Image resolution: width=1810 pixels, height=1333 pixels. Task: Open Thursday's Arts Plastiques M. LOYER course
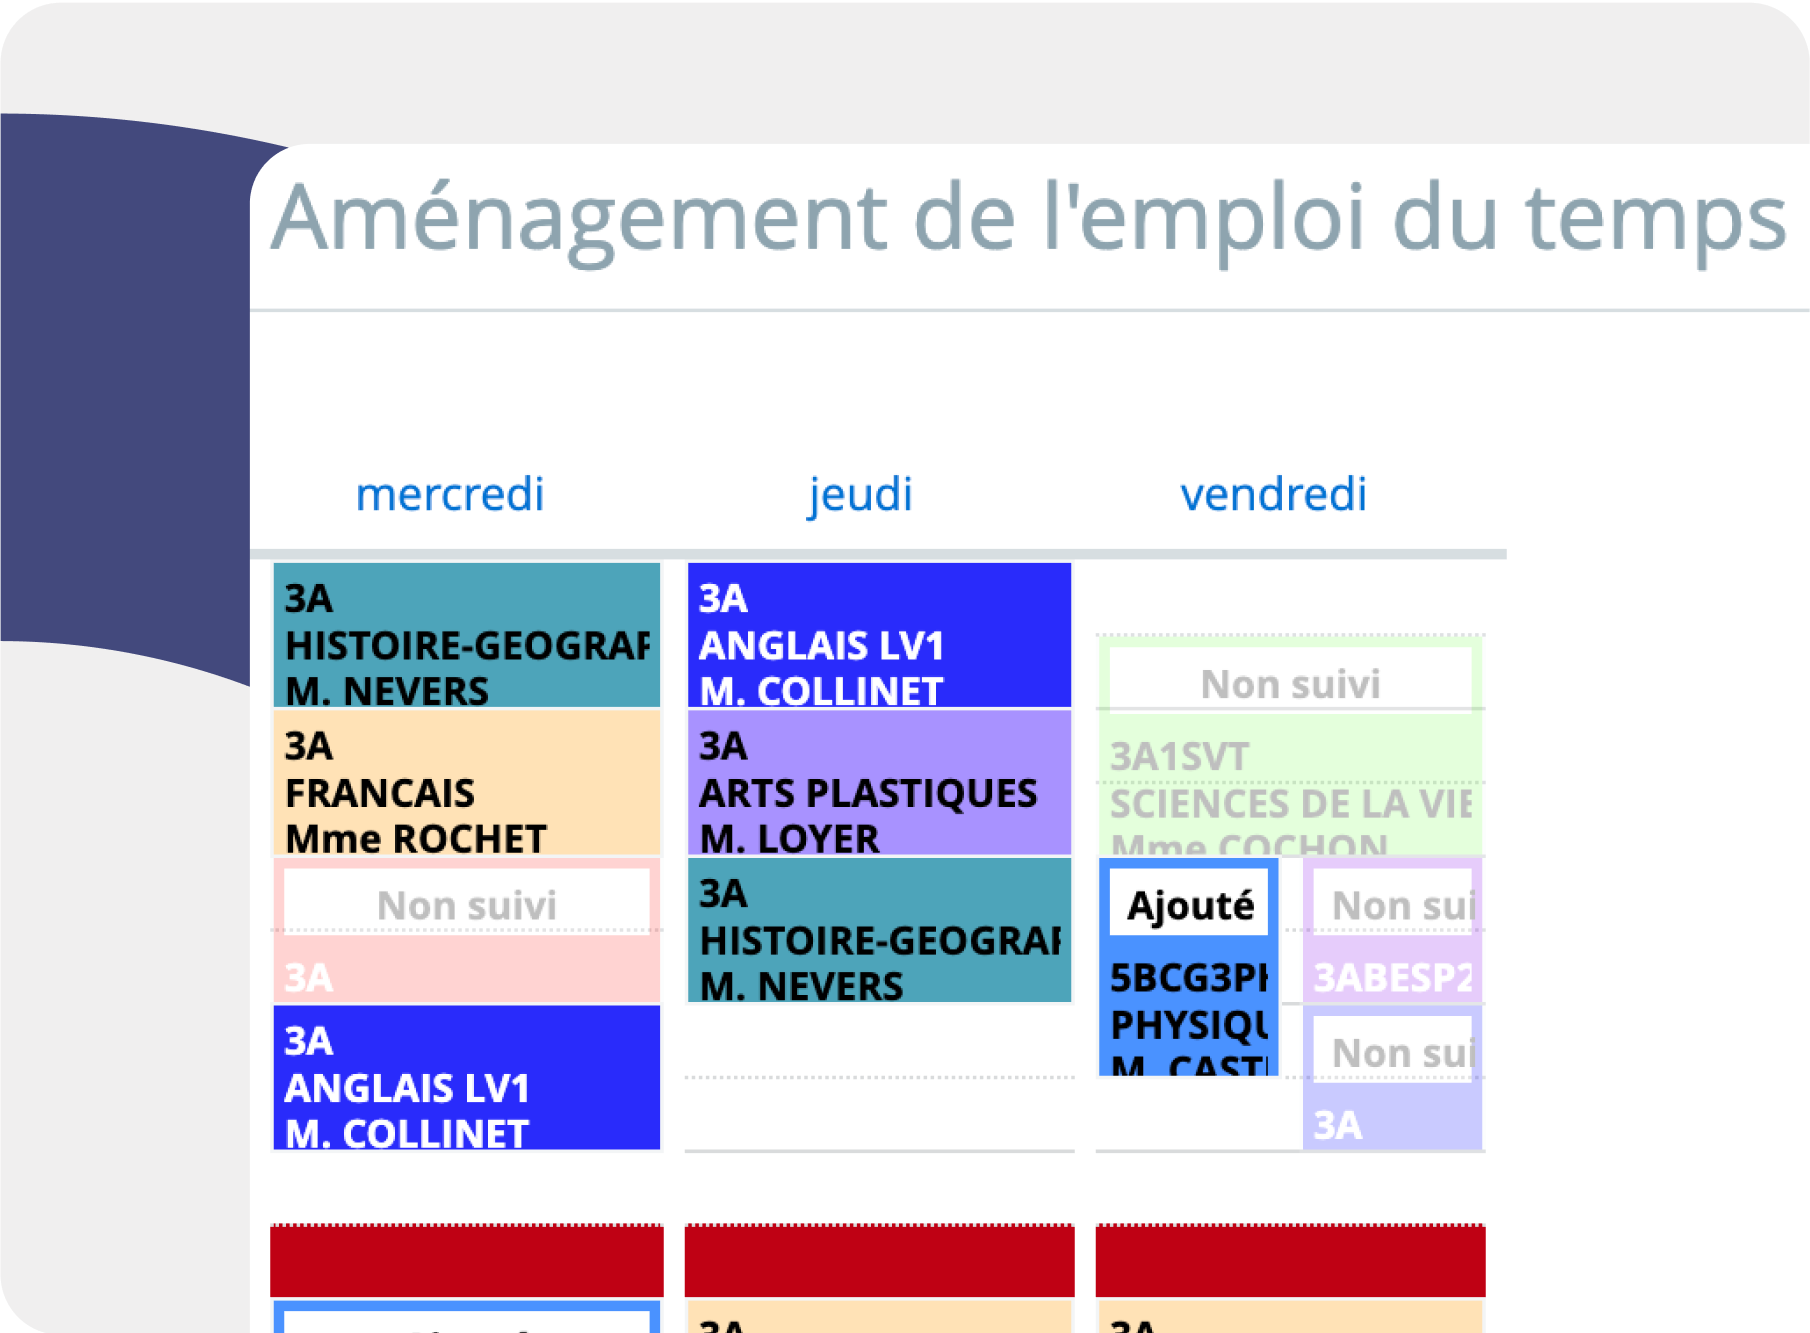[x=879, y=782]
